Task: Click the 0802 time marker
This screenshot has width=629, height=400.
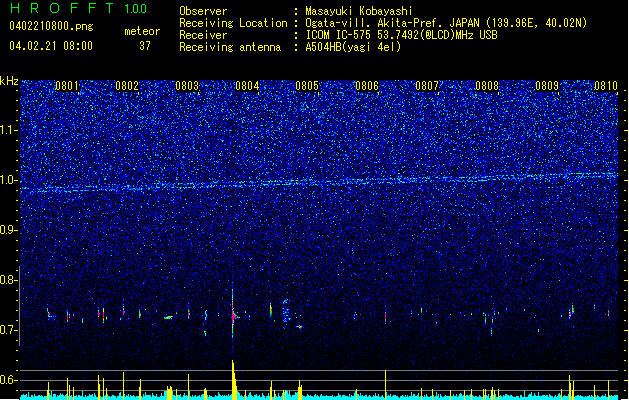Action: [x=127, y=86]
